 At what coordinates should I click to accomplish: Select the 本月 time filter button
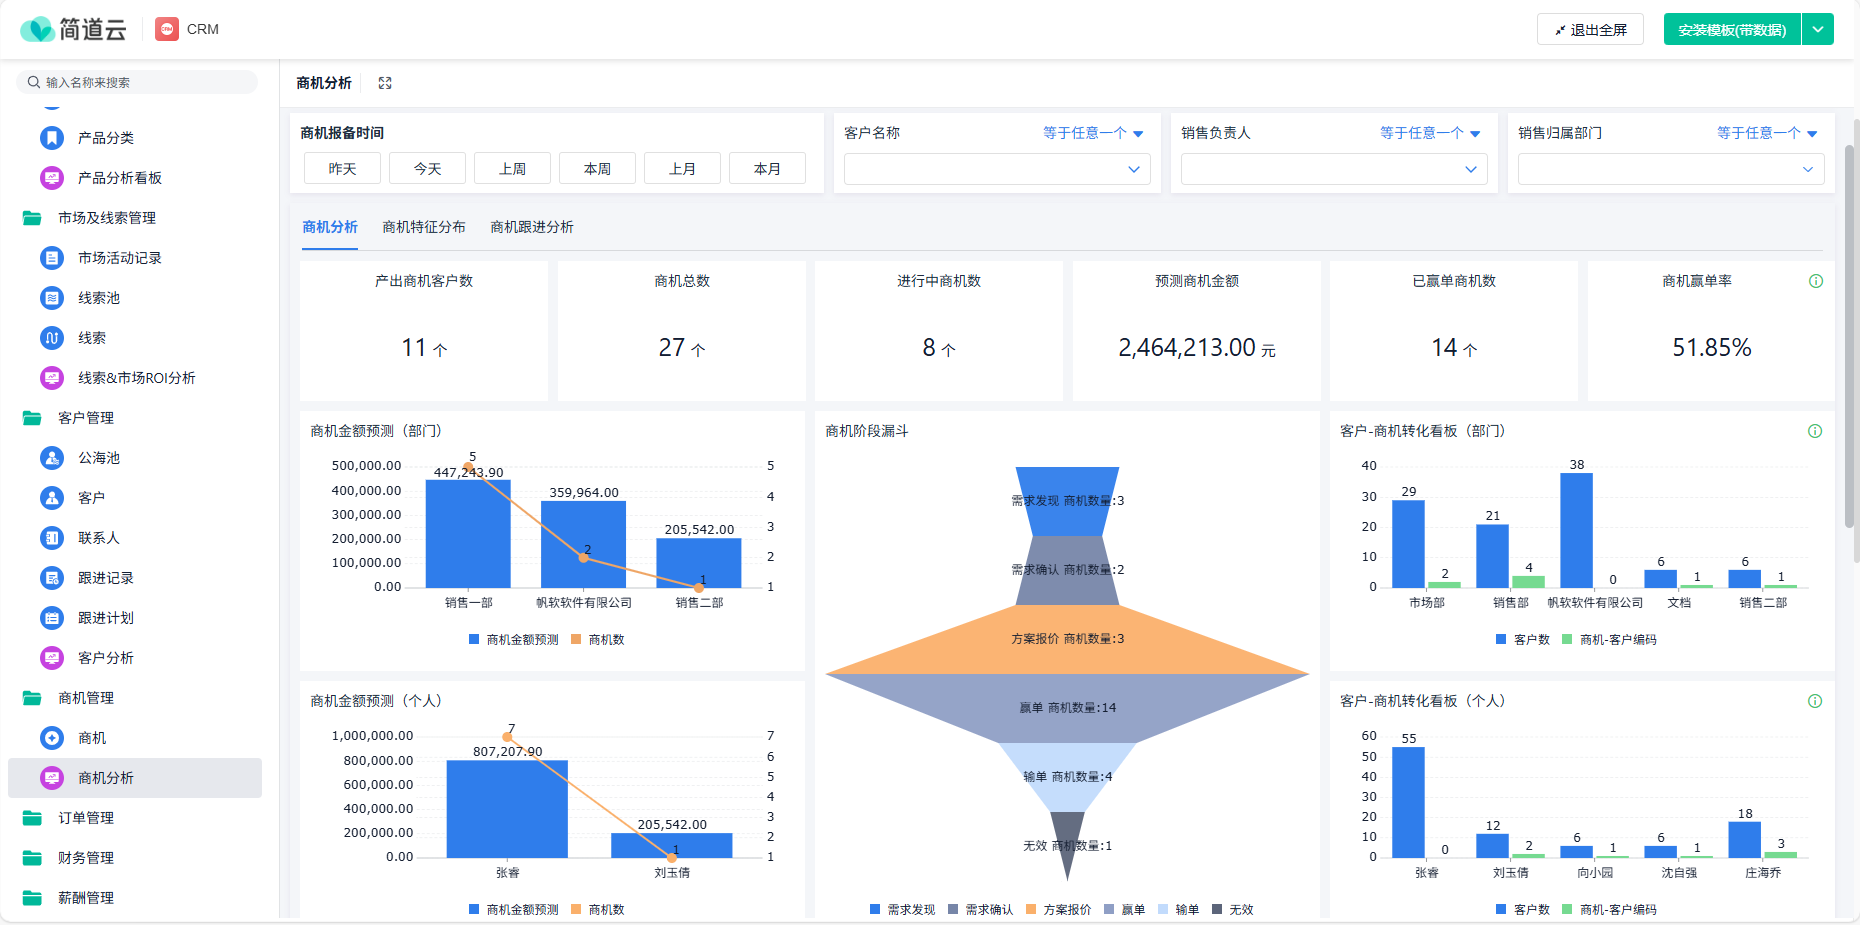(x=767, y=169)
